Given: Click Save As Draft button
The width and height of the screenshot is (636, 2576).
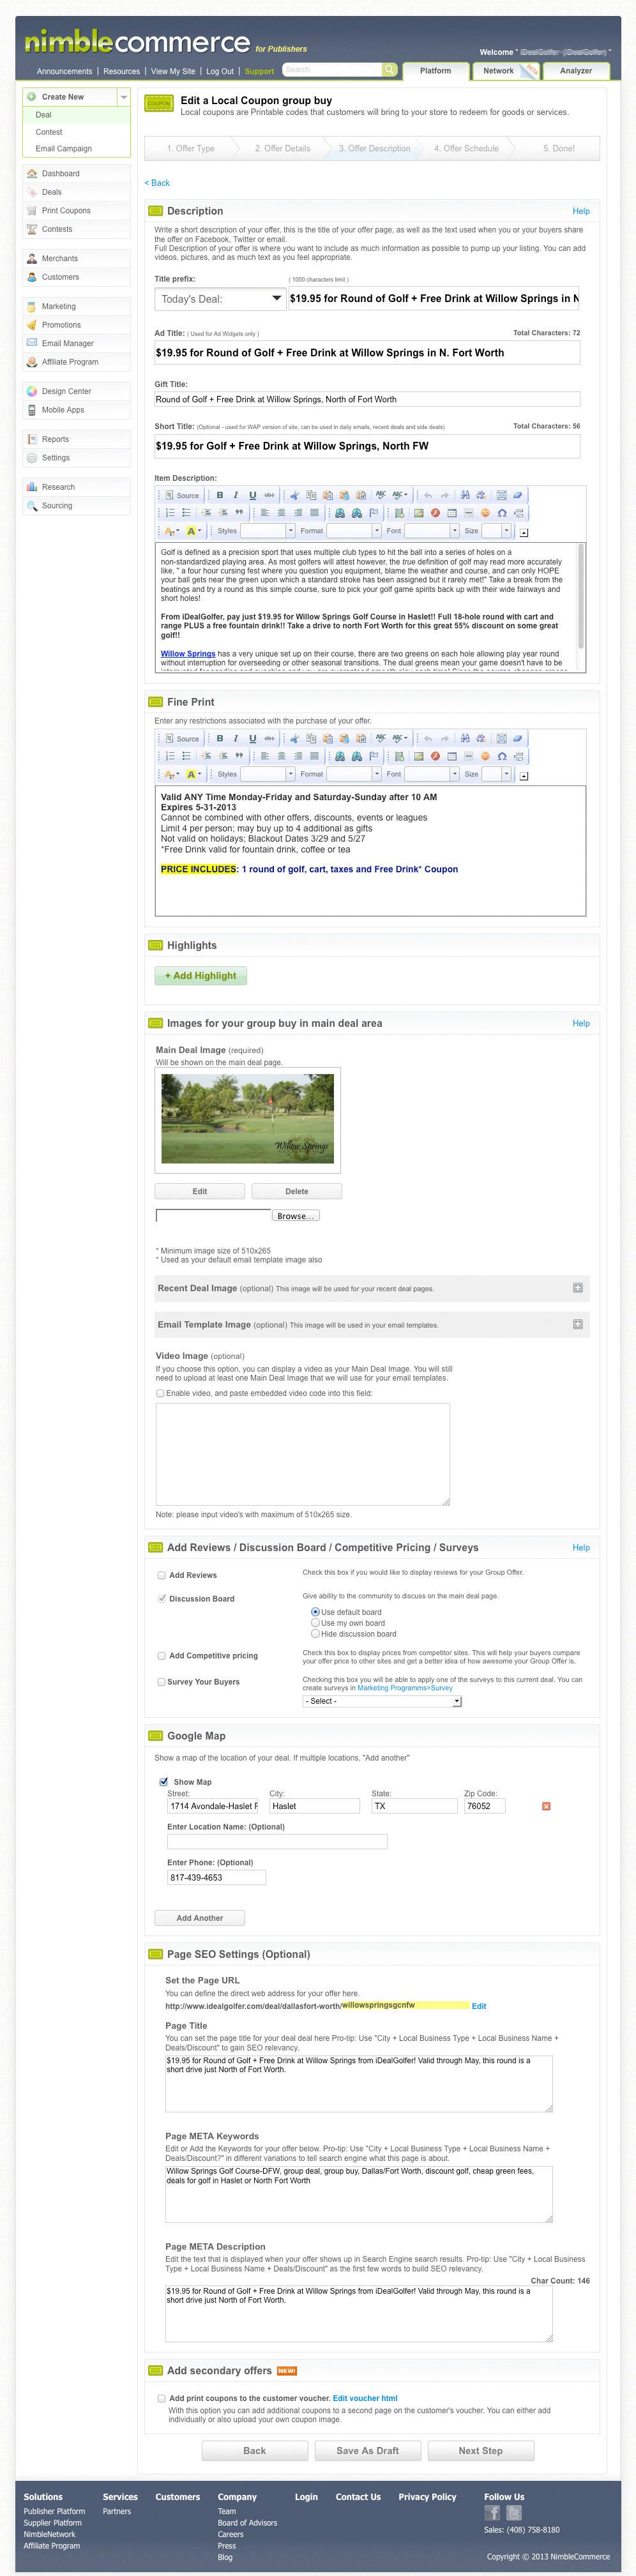Looking at the screenshot, I should (x=367, y=2451).
